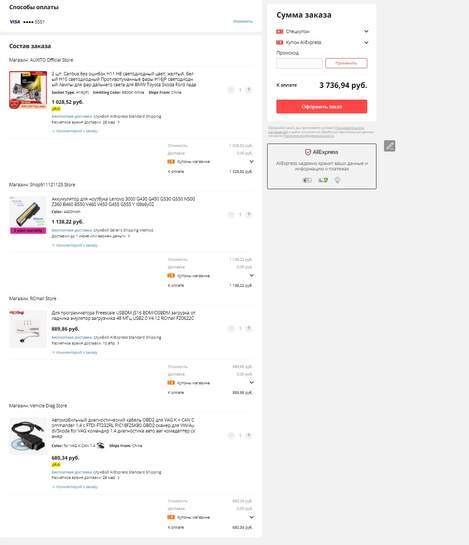Open the OBD2 diagnostic cable thumbnail
The image size is (469, 545).
28,436
